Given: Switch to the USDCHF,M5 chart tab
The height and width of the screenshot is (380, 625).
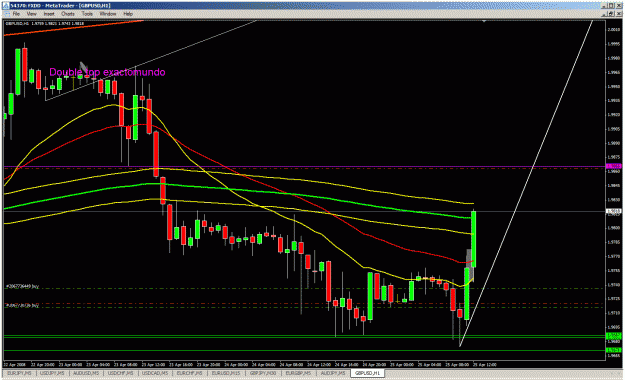Looking at the screenshot, I should (121, 373).
